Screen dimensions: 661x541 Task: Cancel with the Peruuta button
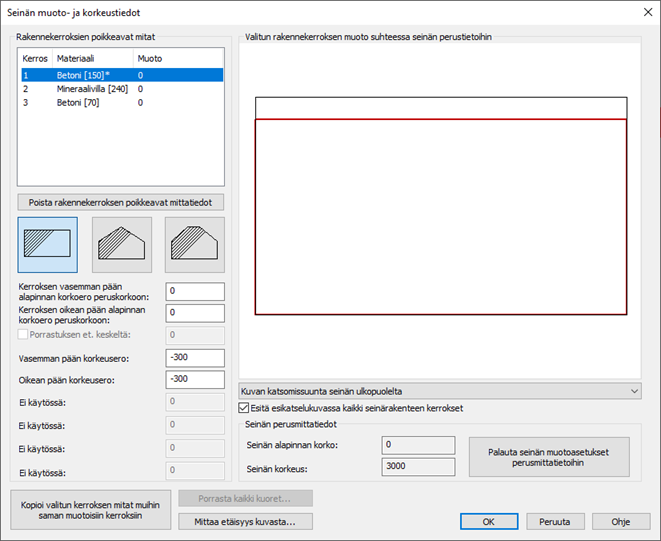coord(554,522)
